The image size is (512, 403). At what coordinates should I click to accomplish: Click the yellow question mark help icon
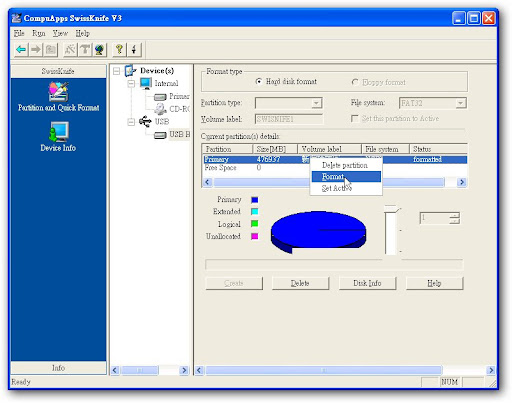(x=119, y=50)
